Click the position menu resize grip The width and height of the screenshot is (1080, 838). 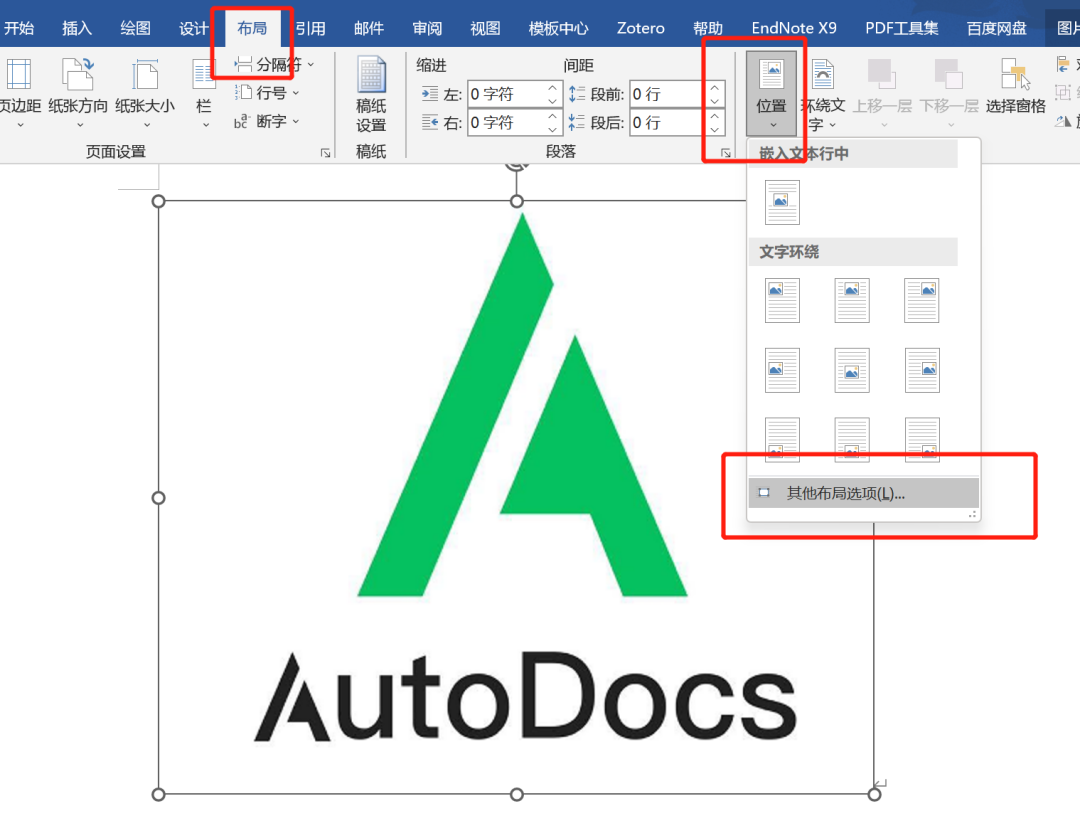973,514
